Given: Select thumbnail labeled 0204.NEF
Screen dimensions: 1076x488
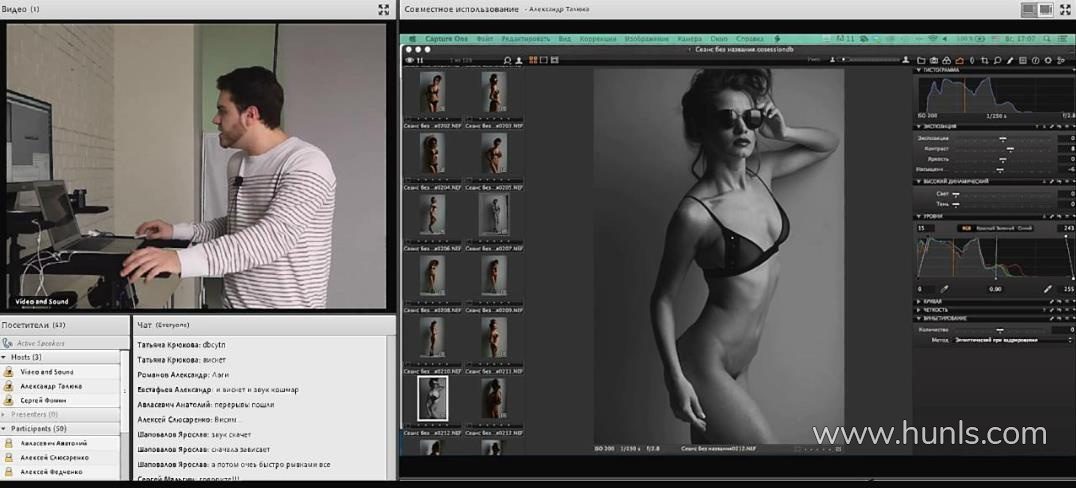Looking at the screenshot, I should coord(431,153).
